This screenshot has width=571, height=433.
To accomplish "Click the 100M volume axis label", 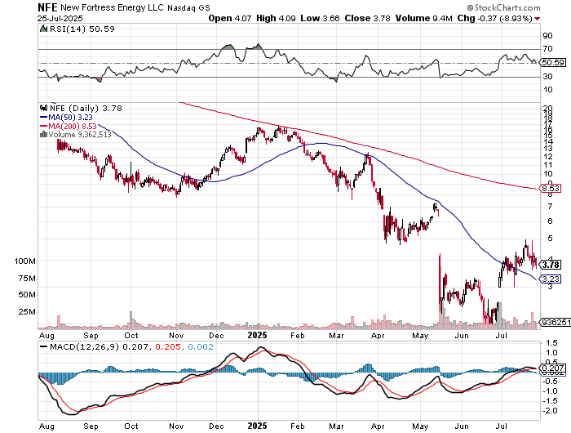I will pyautogui.click(x=25, y=261).
